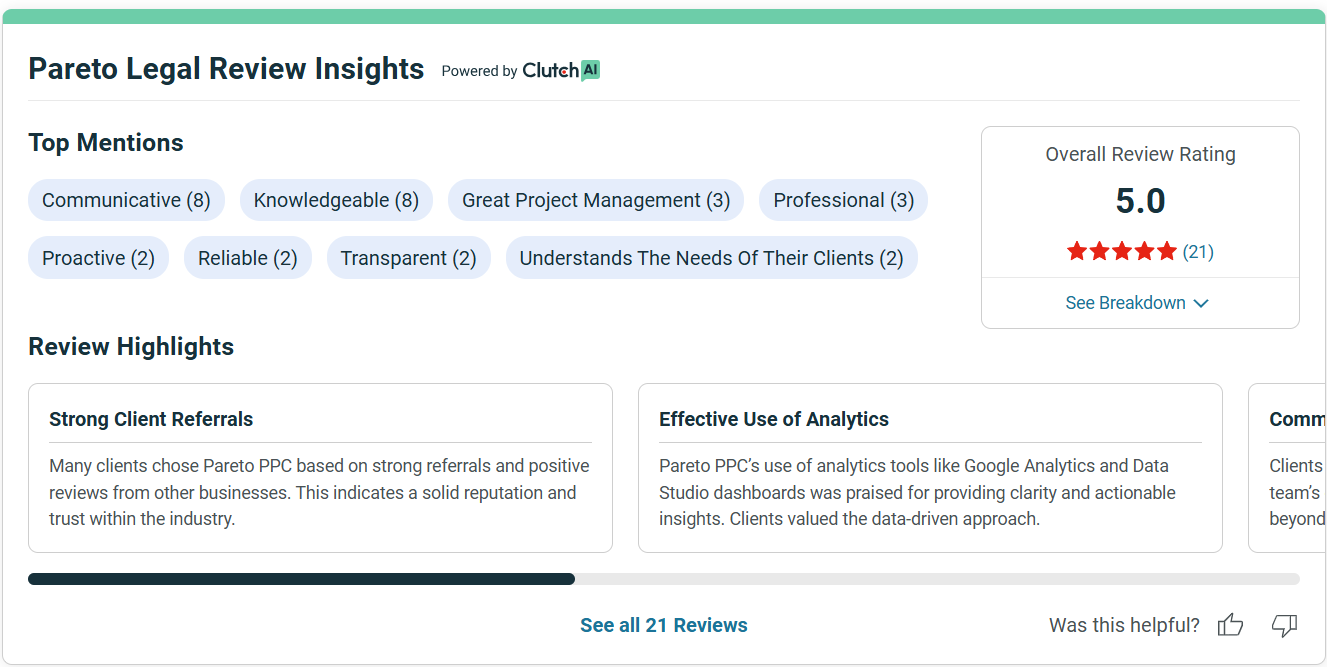1327x667 pixels.
Task: Open the See all 21 Reviews link
Action: point(664,625)
